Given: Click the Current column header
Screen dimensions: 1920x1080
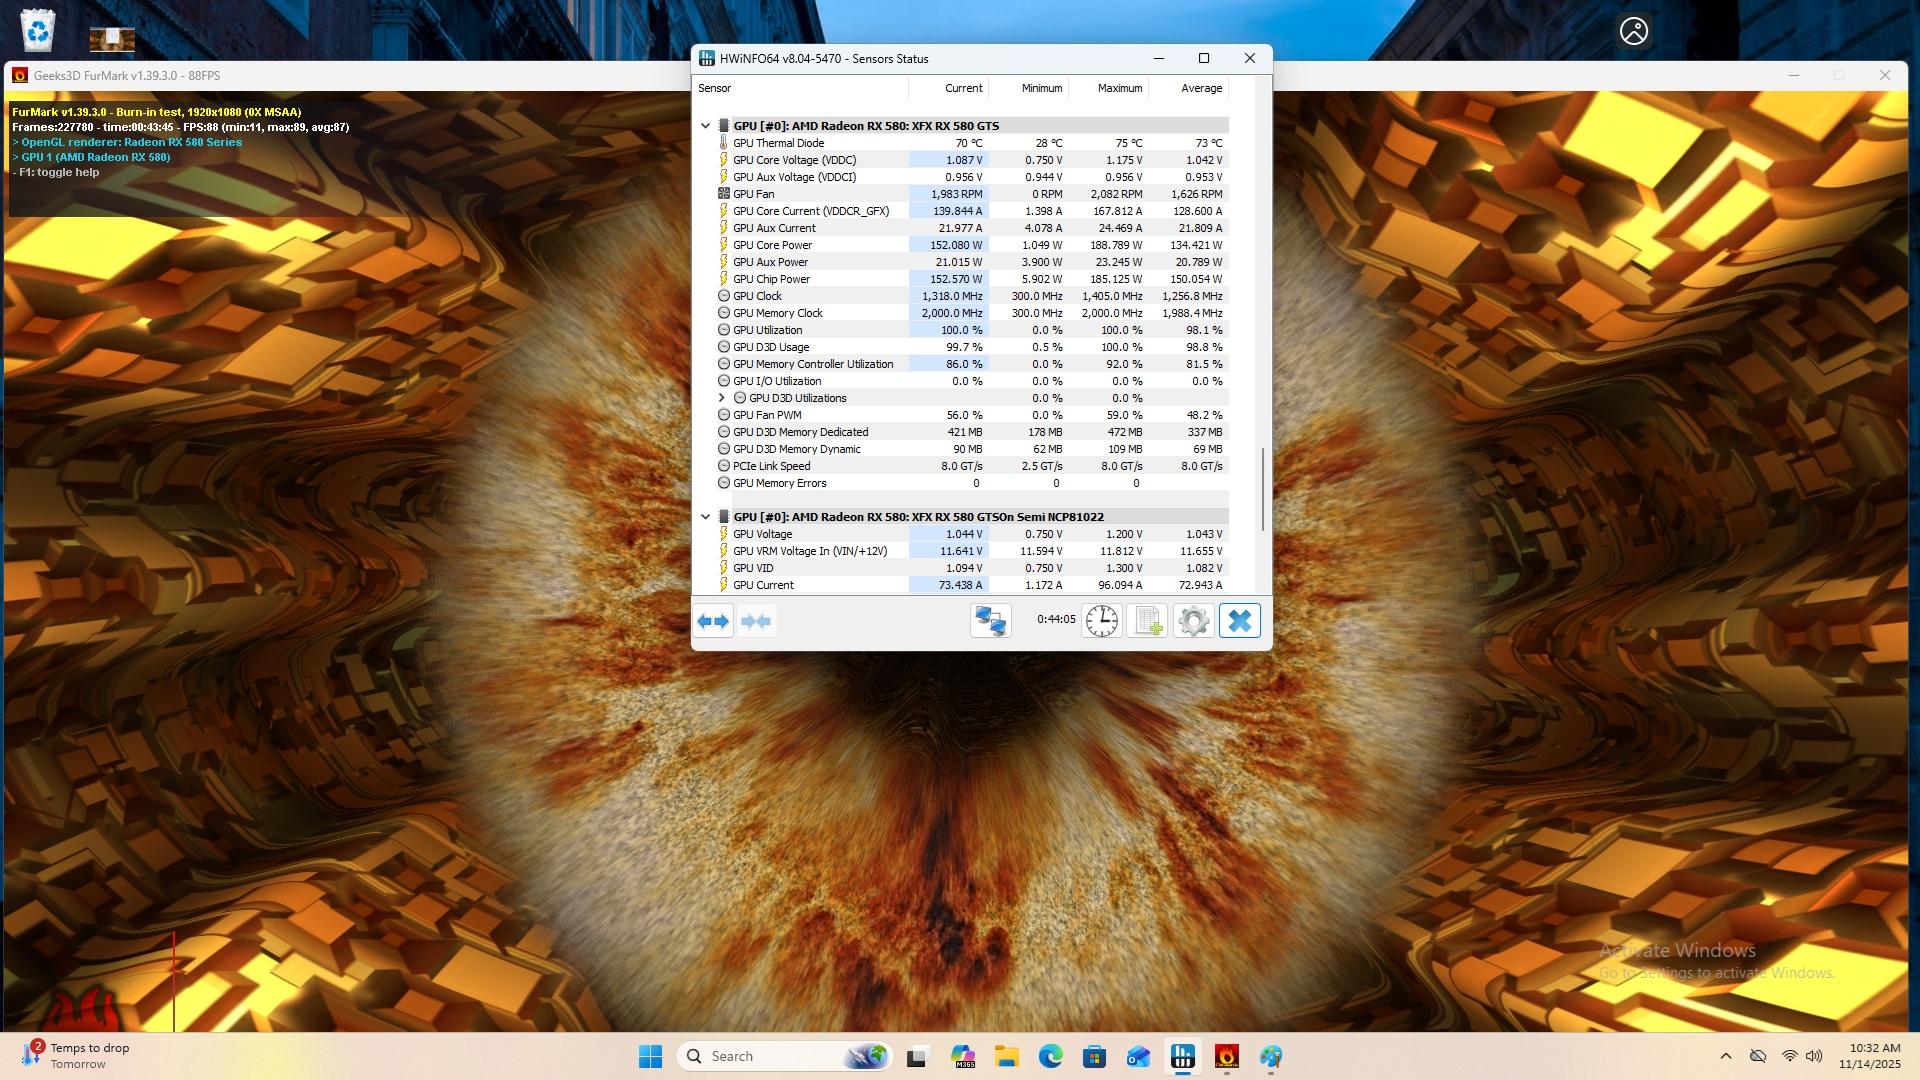Looking at the screenshot, I should click(949, 88).
